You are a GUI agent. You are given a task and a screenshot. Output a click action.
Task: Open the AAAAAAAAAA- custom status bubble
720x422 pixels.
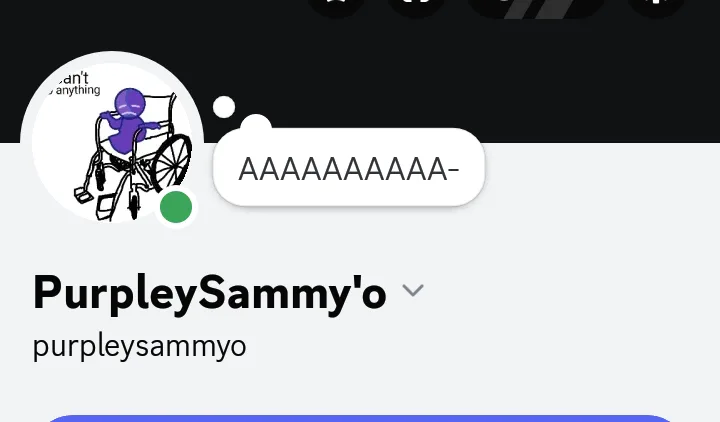click(x=349, y=169)
